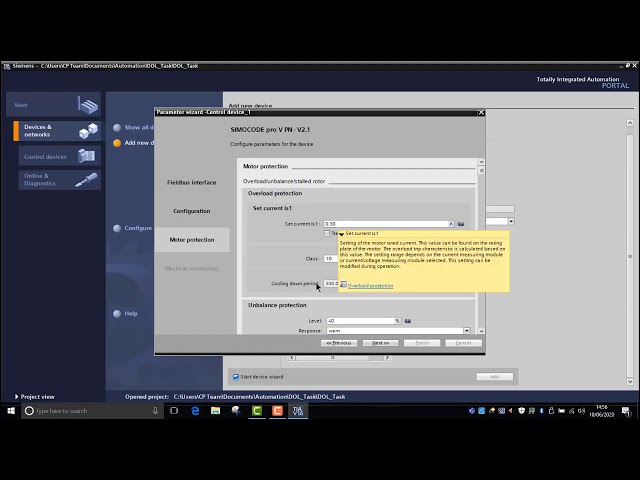Open notification center icon

[x=626, y=411]
